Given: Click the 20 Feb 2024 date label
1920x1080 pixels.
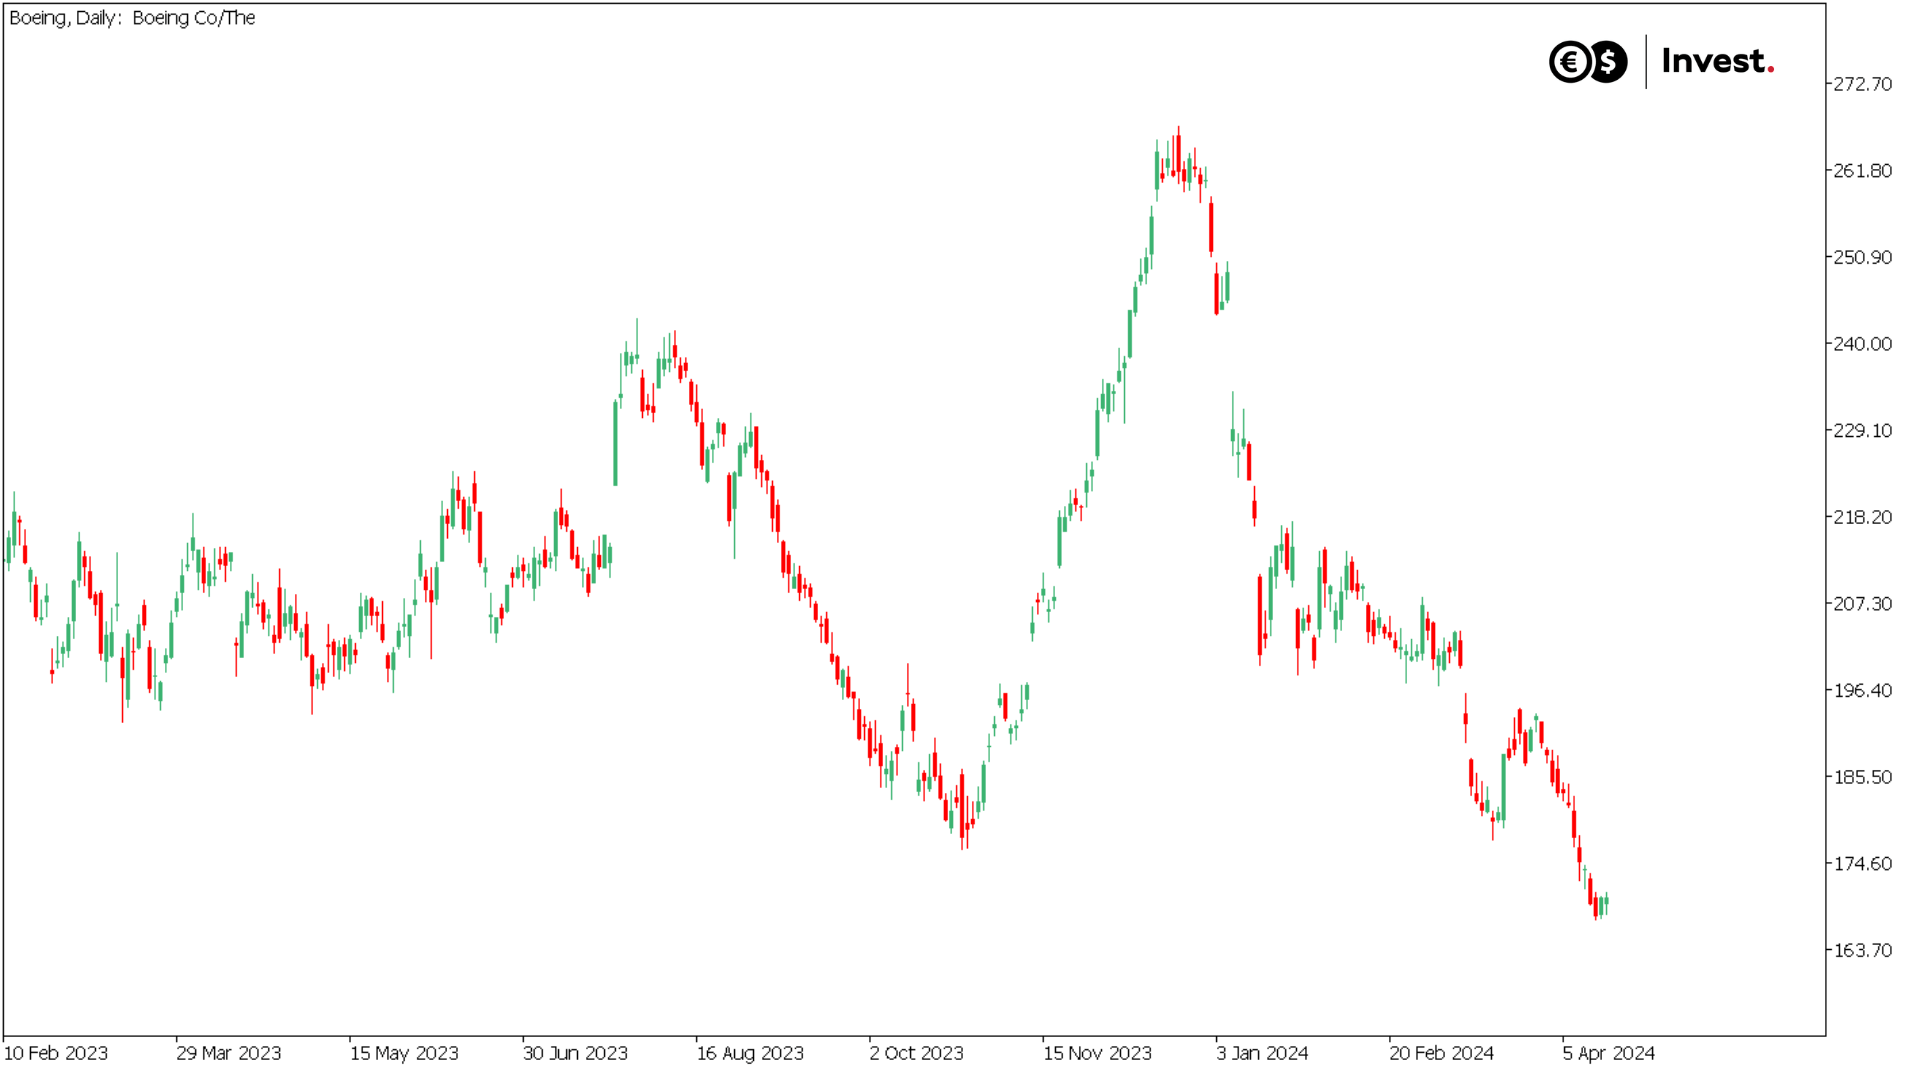Looking at the screenshot, I should pyautogui.click(x=1441, y=1053).
